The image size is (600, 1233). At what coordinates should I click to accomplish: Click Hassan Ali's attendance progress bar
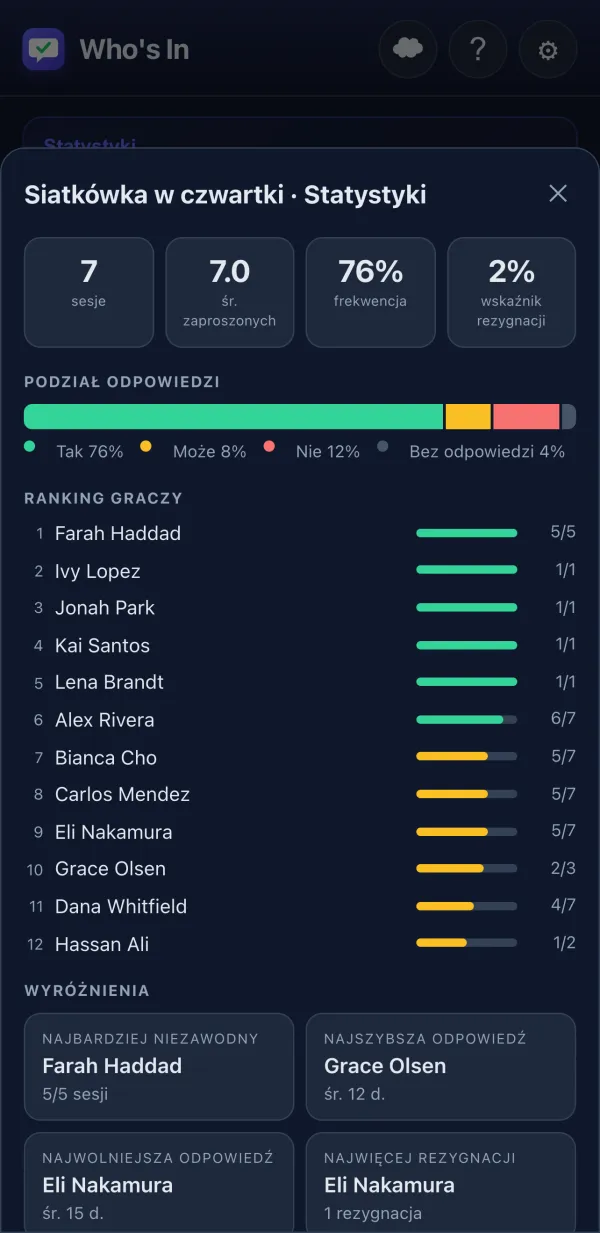[x=467, y=943]
